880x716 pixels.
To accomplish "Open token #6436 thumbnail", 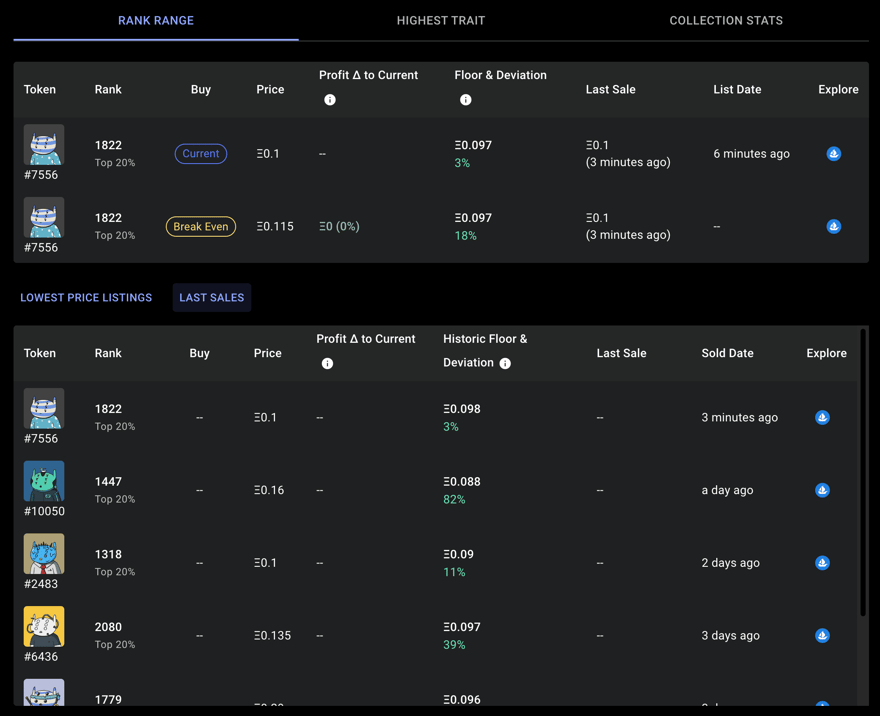I will tap(44, 627).
